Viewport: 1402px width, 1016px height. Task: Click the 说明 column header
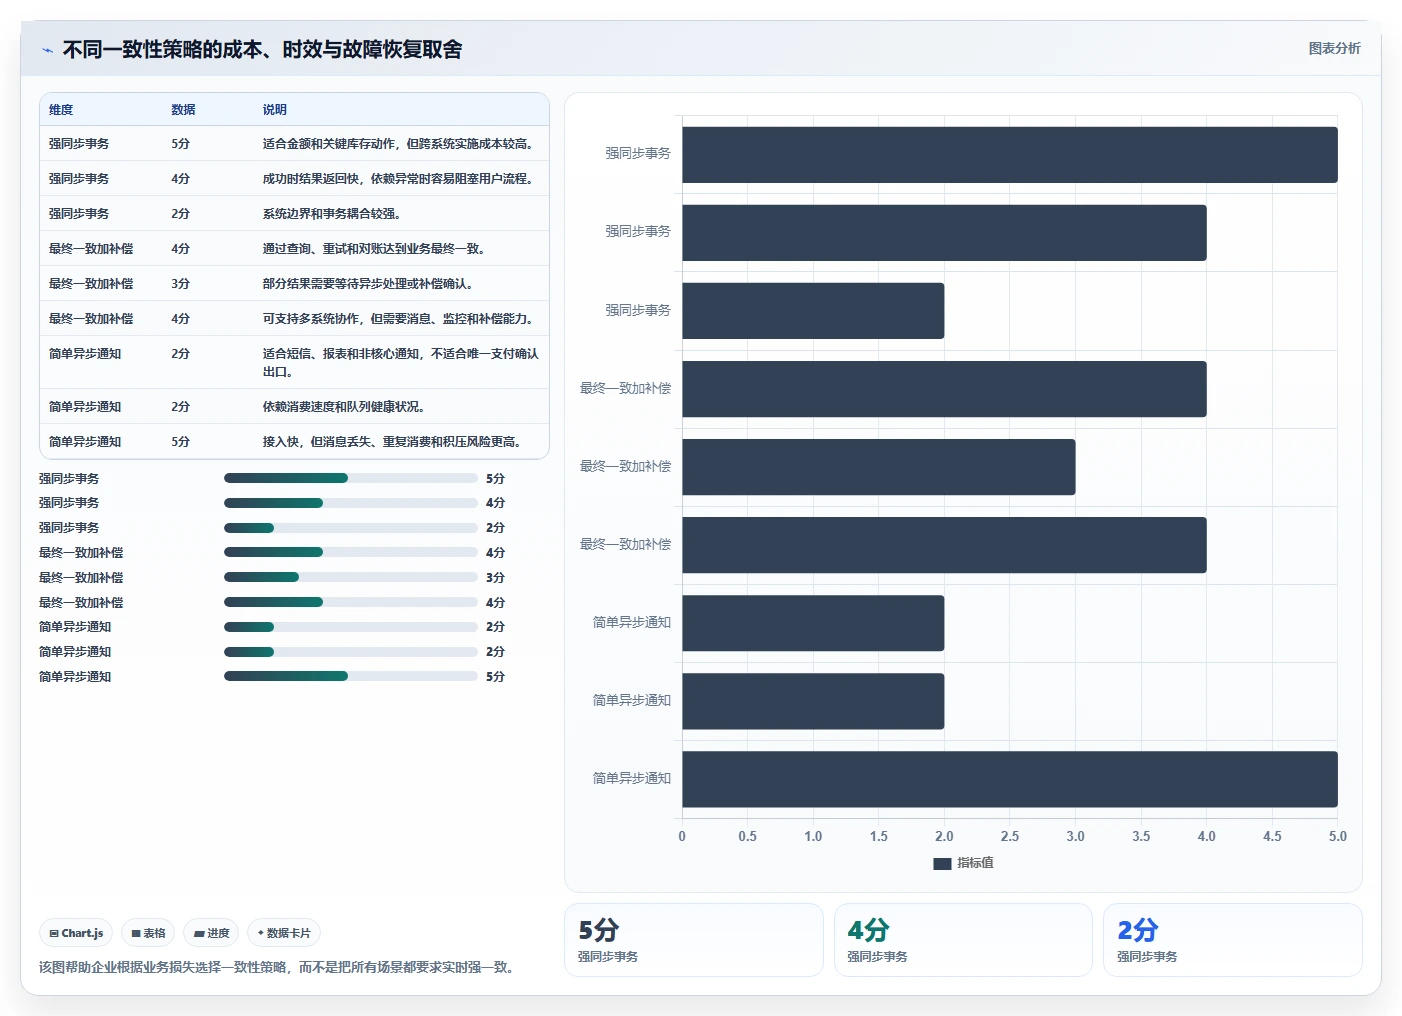coord(275,110)
